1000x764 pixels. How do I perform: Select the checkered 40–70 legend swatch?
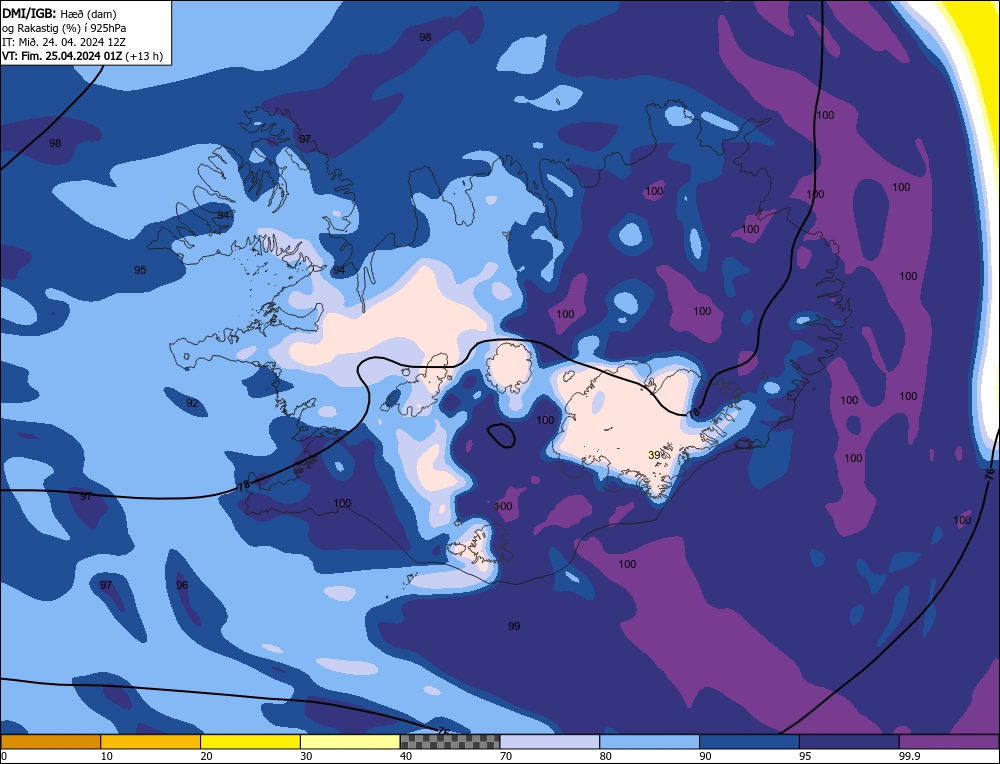pos(450,742)
